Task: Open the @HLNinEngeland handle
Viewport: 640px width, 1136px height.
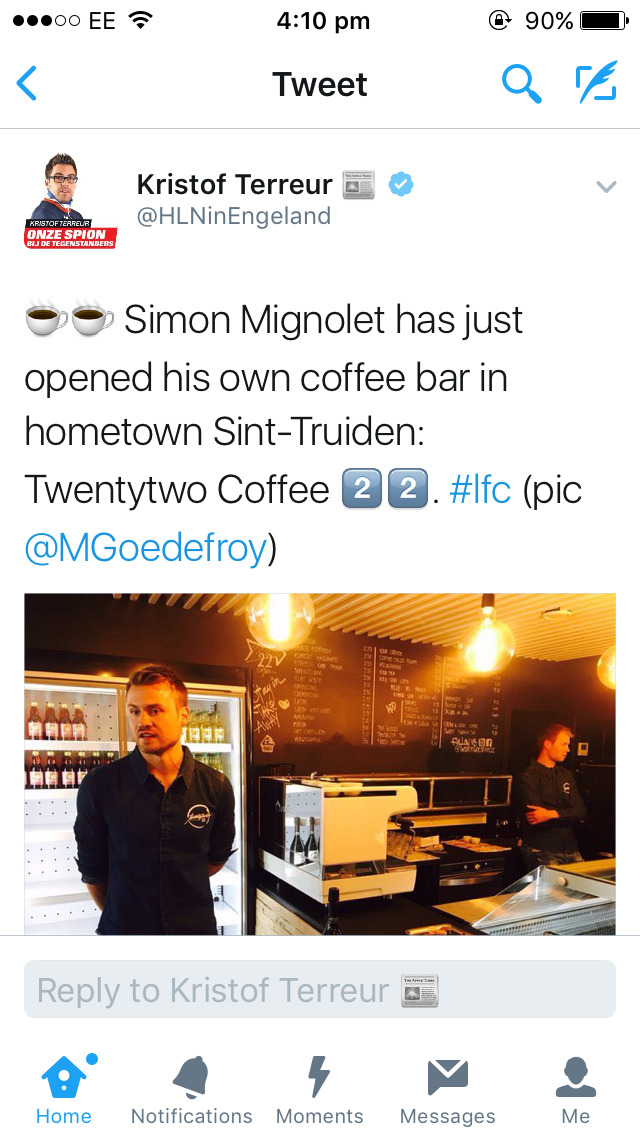Action: (x=233, y=217)
